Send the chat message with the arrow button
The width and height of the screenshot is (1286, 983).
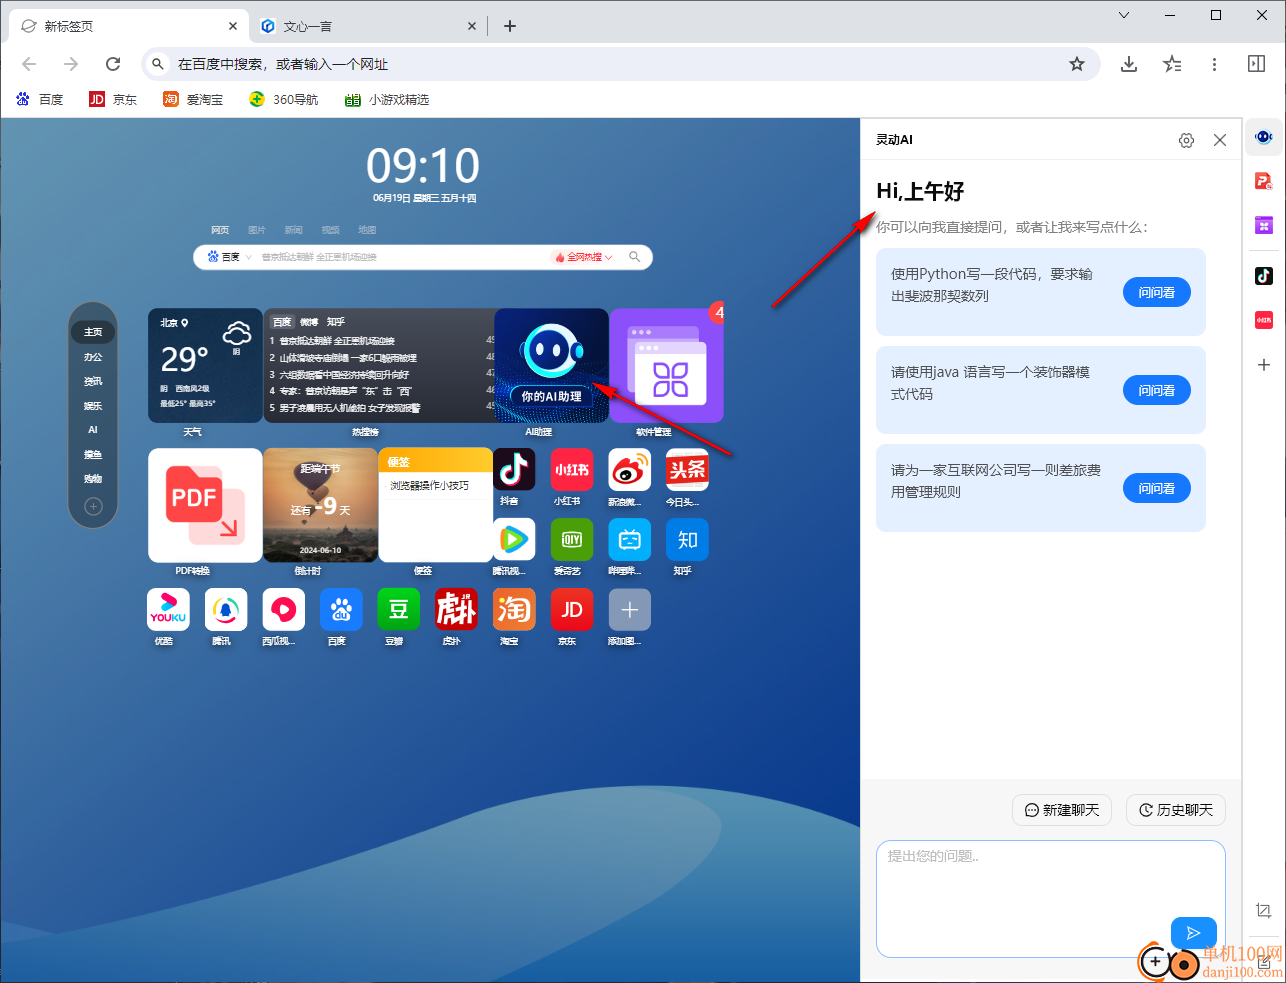[1194, 933]
